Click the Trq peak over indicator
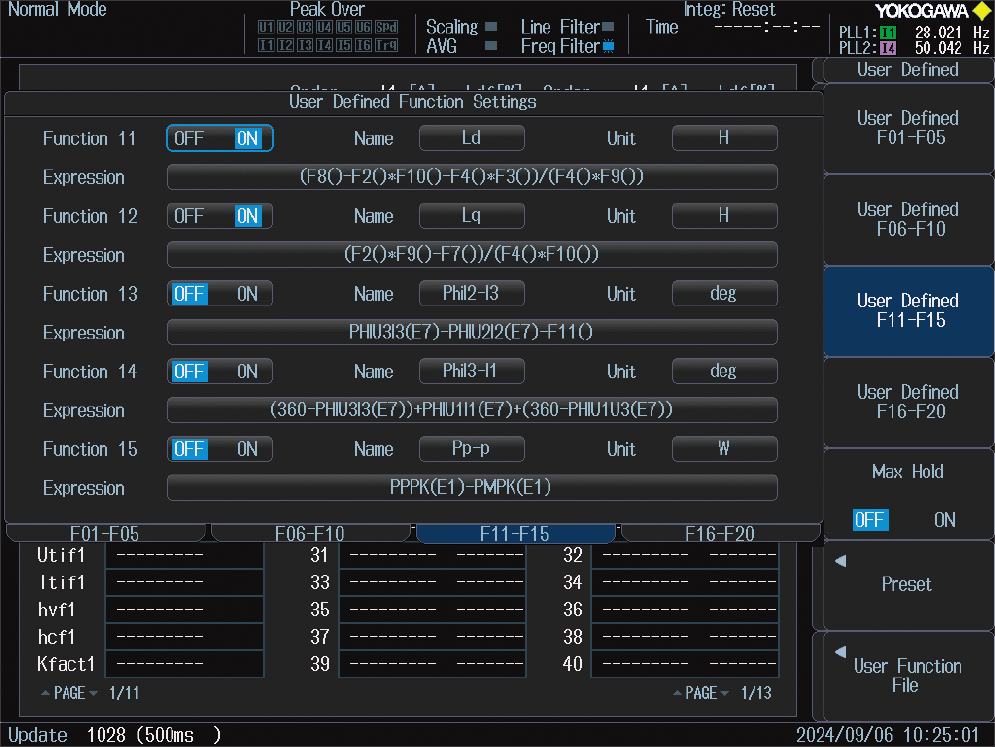The image size is (995, 747). [x=386, y=45]
